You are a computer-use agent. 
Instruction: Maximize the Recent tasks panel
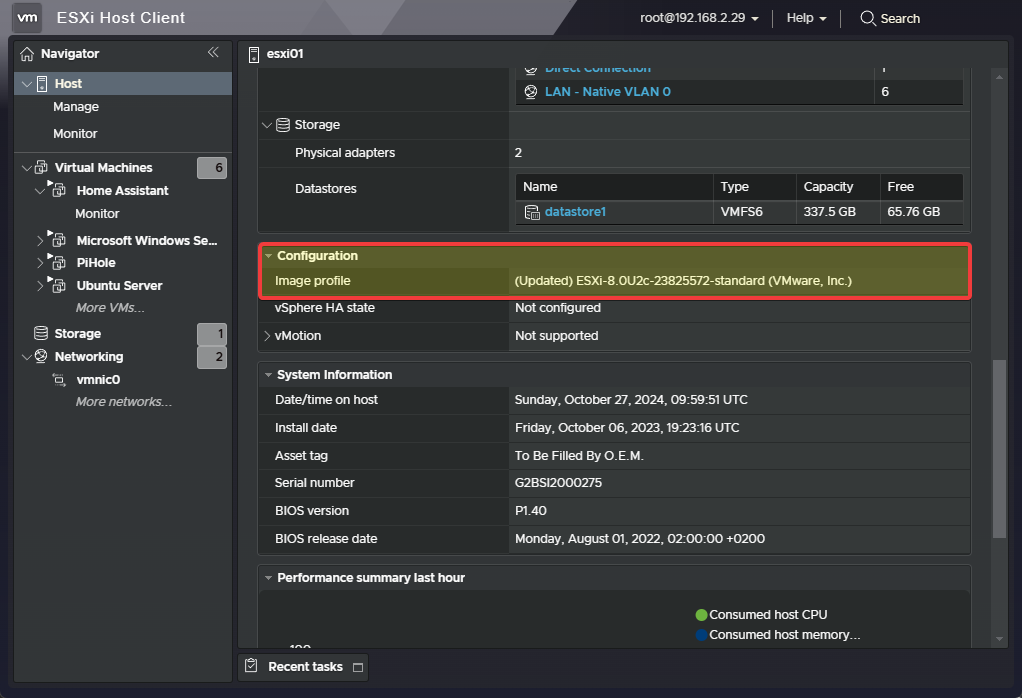point(358,667)
